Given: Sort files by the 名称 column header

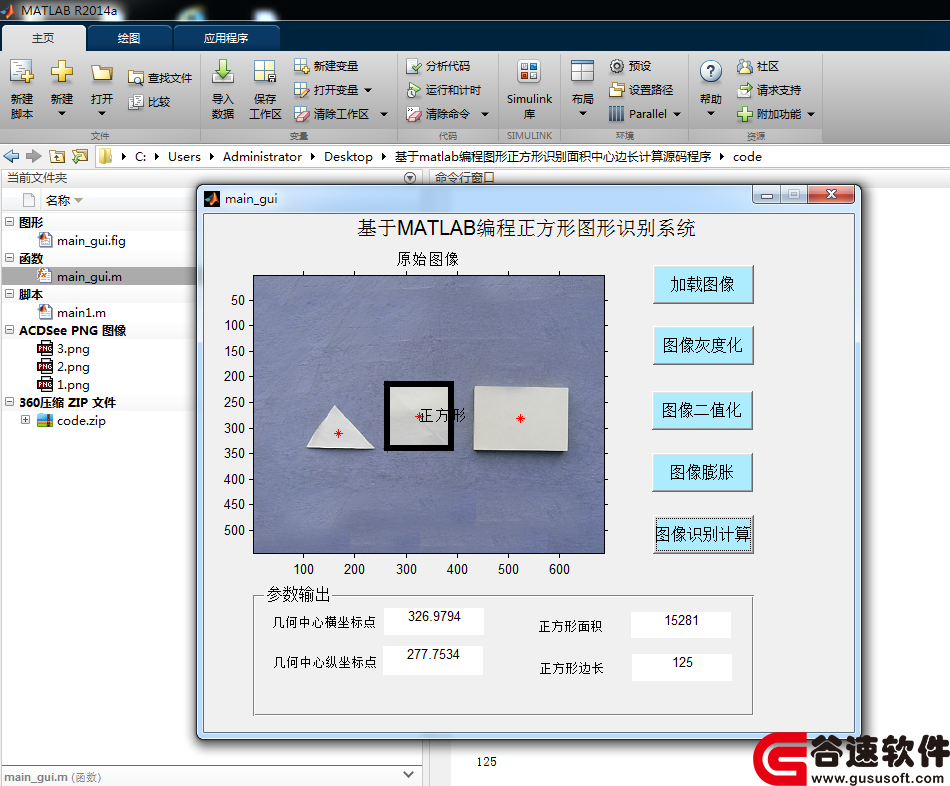Looking at the screenshot, I should 58,200.
